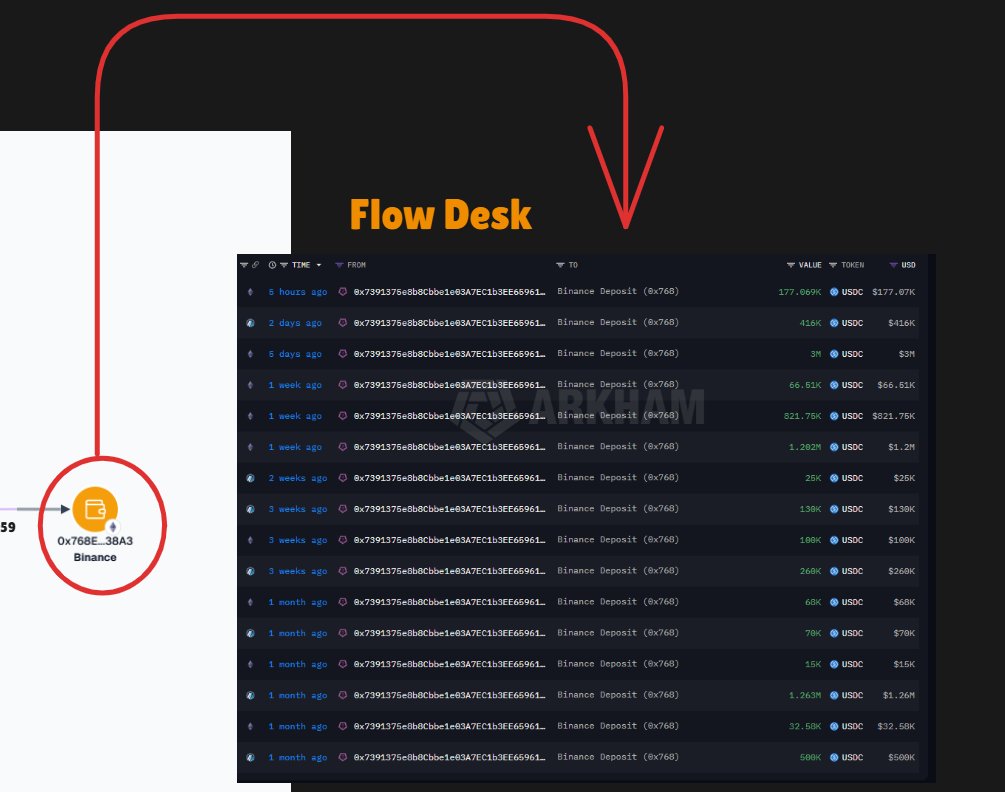Click Ethereum chain icon on 5 hours ago row
1005x792 pixels.
click(251, 292)
